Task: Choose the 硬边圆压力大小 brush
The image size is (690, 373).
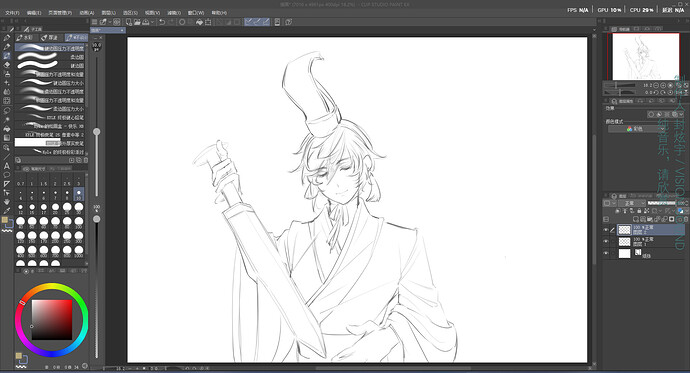Action: [51, 83]
